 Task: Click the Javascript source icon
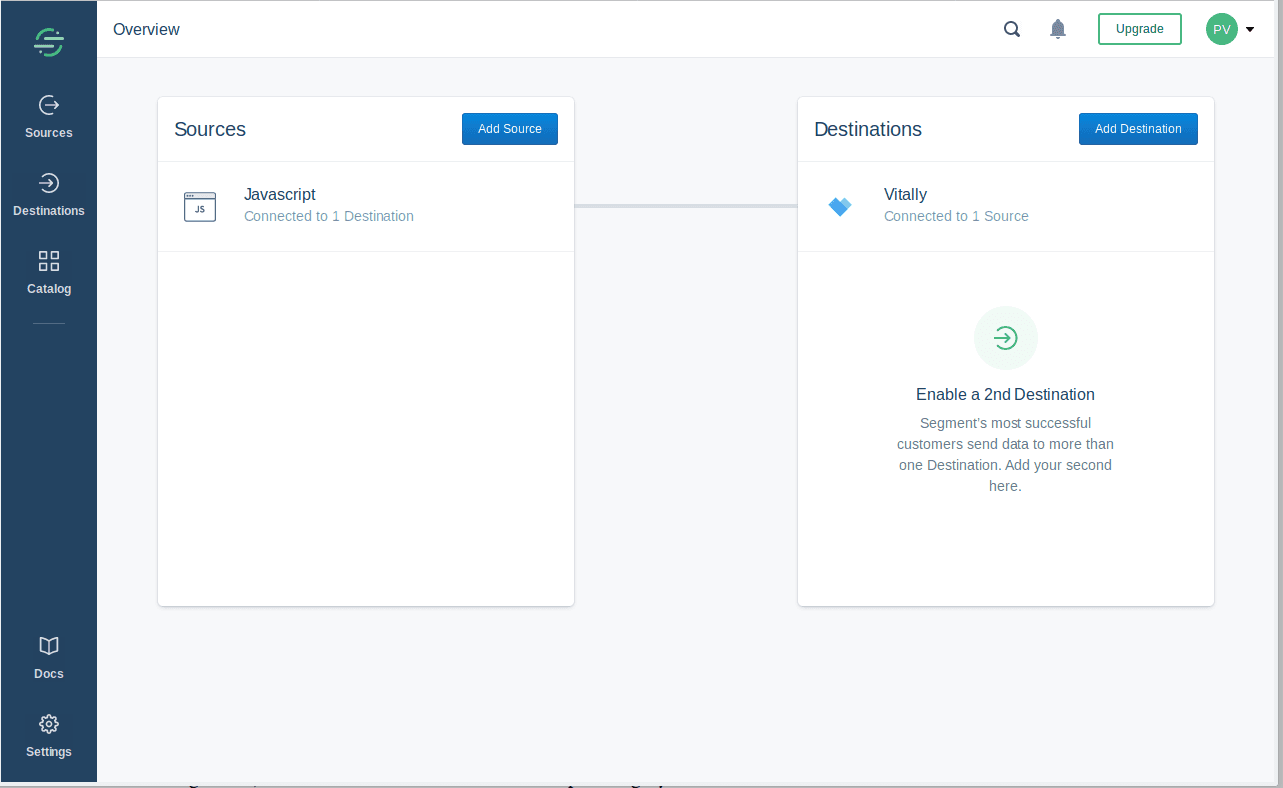[199, 206]
